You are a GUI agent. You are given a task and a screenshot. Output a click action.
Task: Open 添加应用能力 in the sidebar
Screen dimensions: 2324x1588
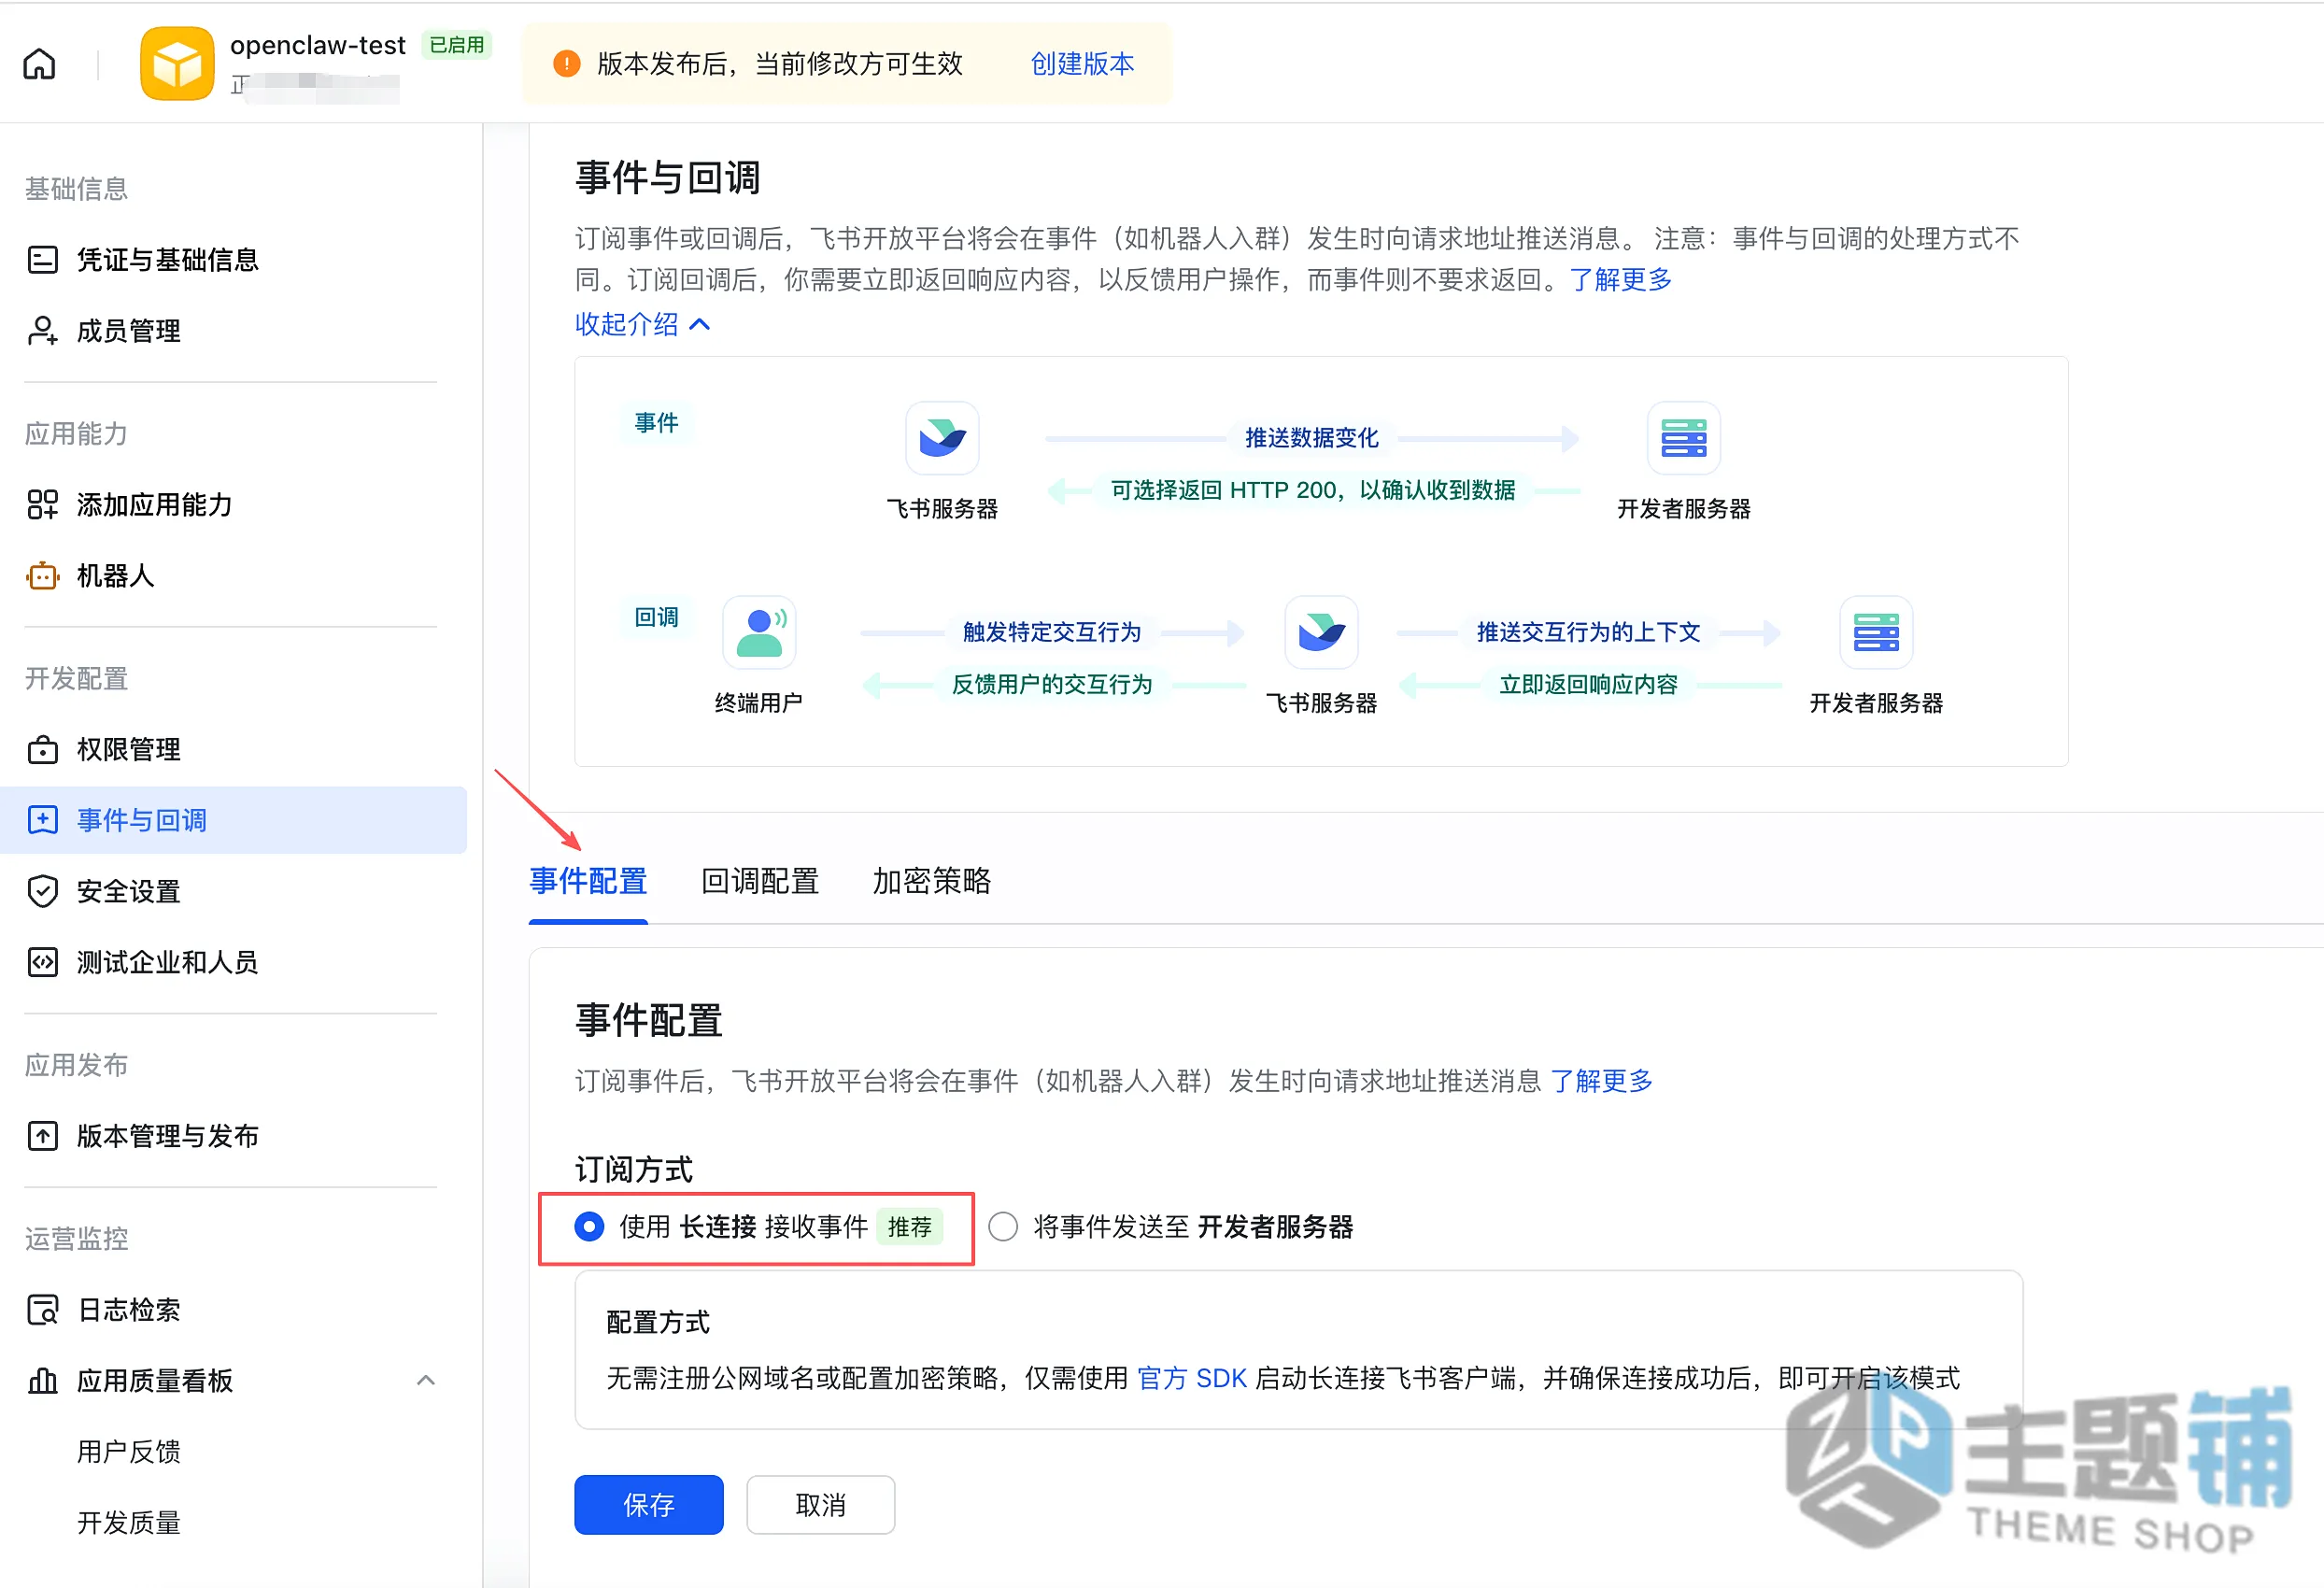(155, 505)
